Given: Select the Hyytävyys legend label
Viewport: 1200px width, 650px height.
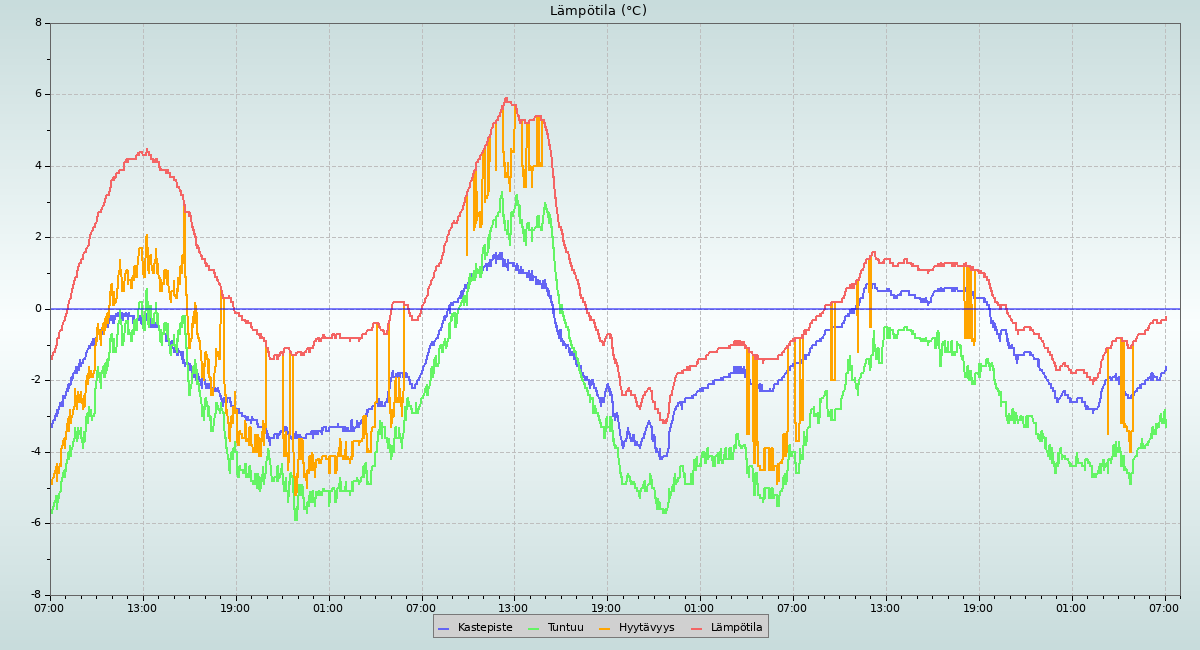Looking at the screenshot, I should coord(646,628).
